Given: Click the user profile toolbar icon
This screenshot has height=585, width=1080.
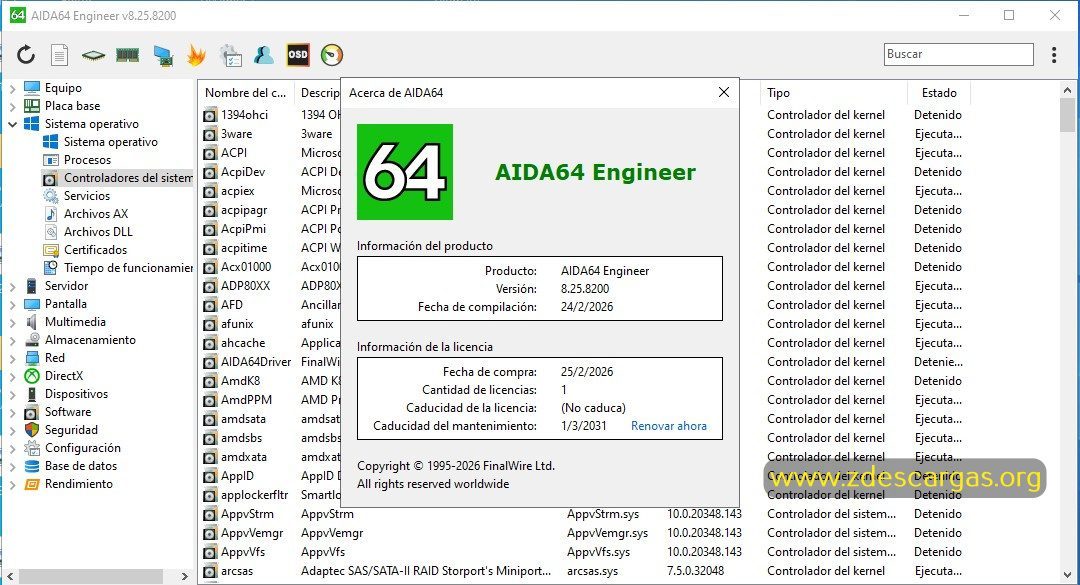Looking at the screenshot, I should (x=264, y=54).
